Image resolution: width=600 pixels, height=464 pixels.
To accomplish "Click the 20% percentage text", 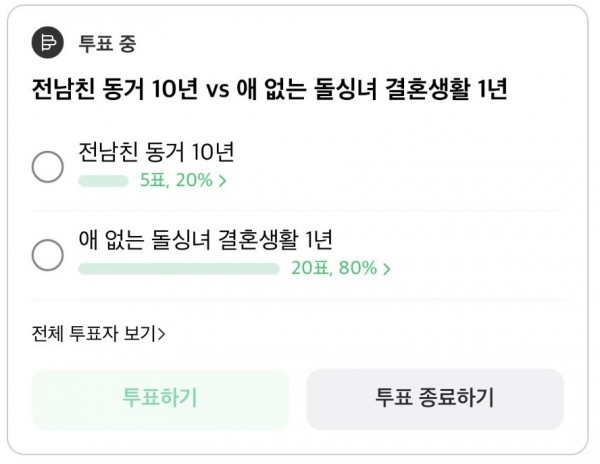I will click(194, 181).
